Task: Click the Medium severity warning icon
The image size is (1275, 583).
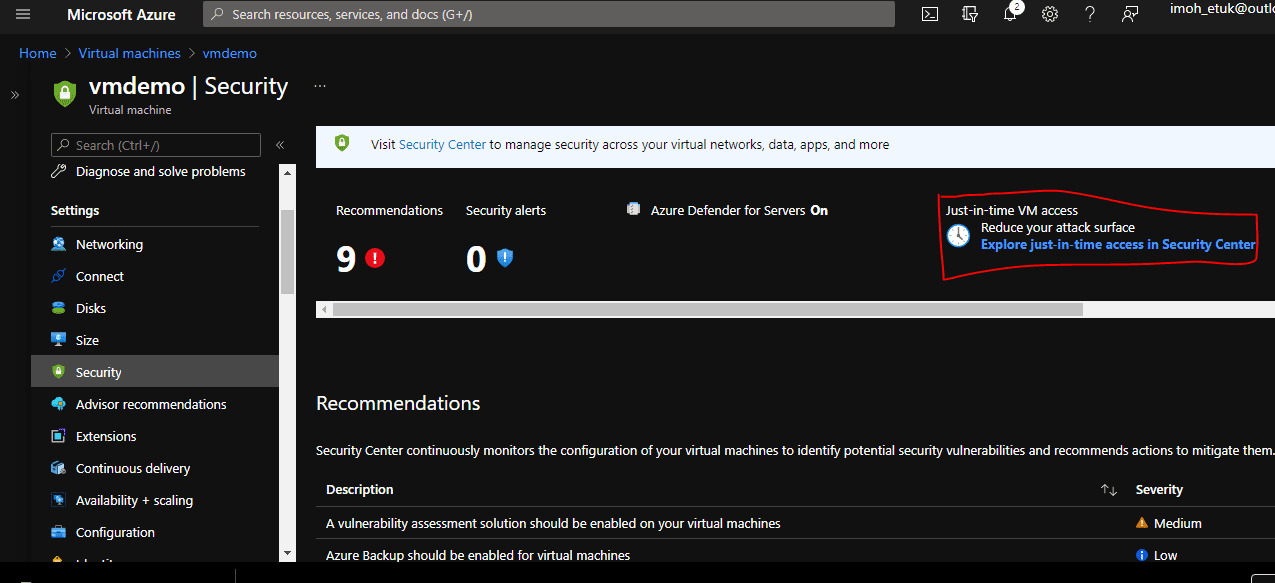Action: (1142, 523)
